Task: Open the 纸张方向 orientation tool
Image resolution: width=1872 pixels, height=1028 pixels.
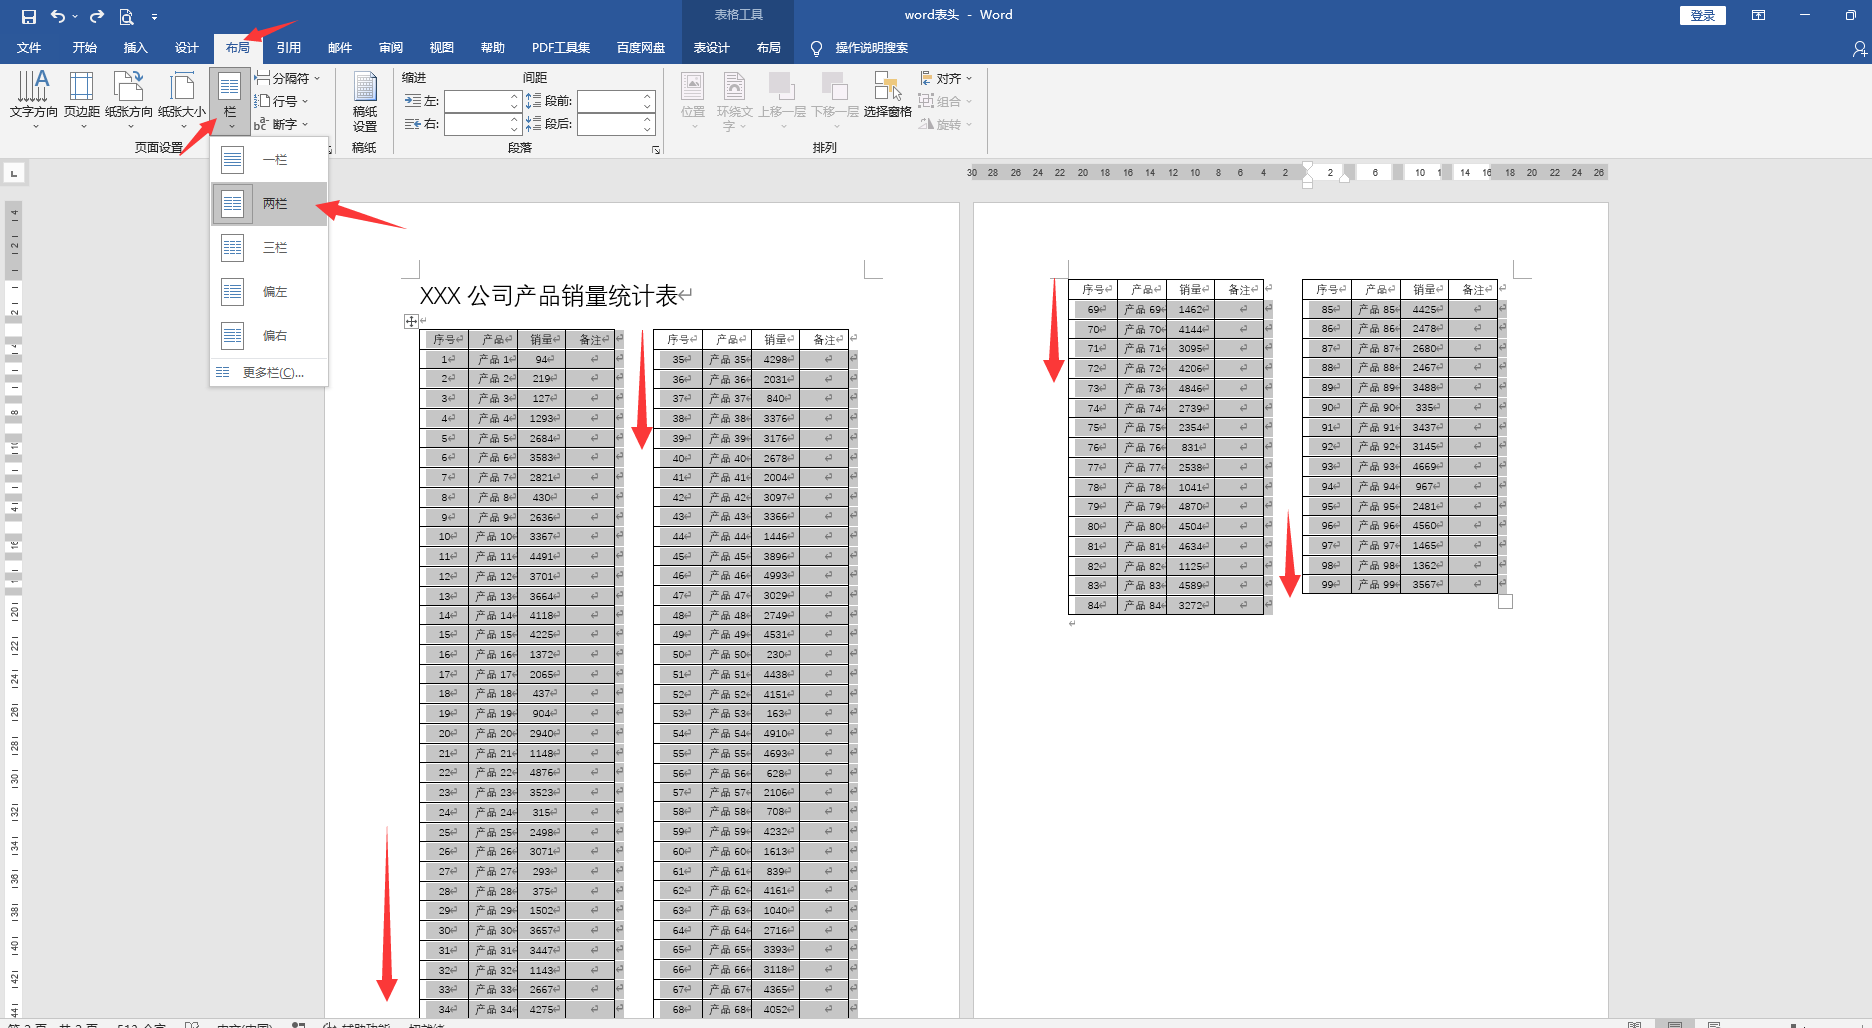Action: (x=129, y=99)
